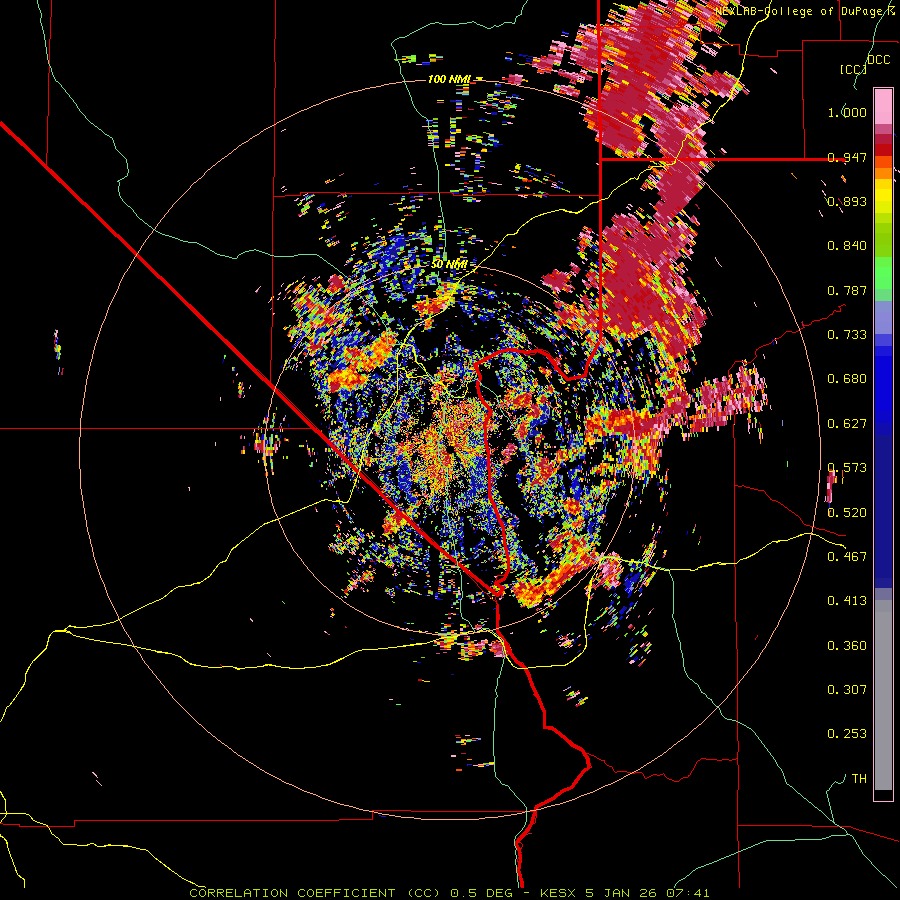900x900 pixels.
Task: Click the 0.5 DEG elevation text
Action: click(481, 893)
